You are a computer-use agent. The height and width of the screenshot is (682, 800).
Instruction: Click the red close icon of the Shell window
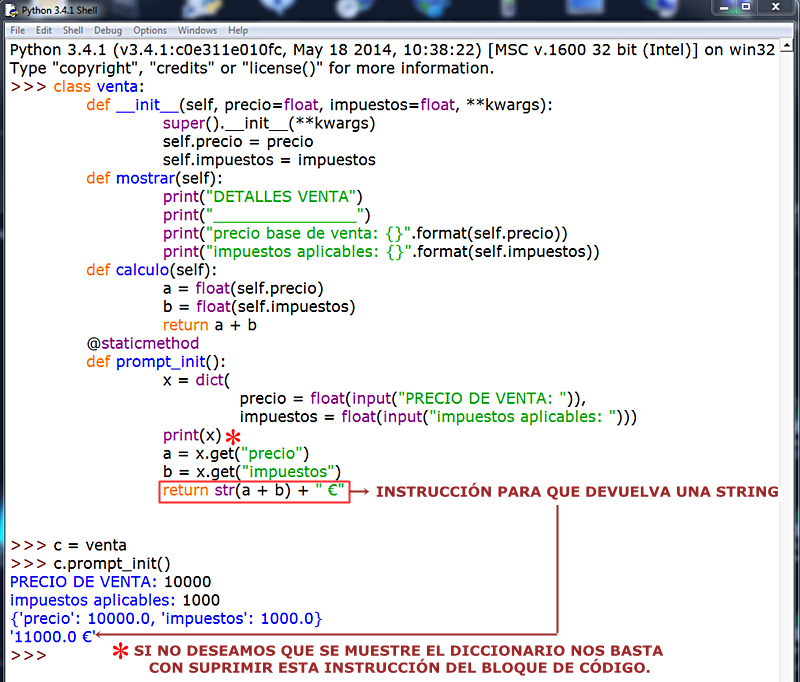click(776, 8)
